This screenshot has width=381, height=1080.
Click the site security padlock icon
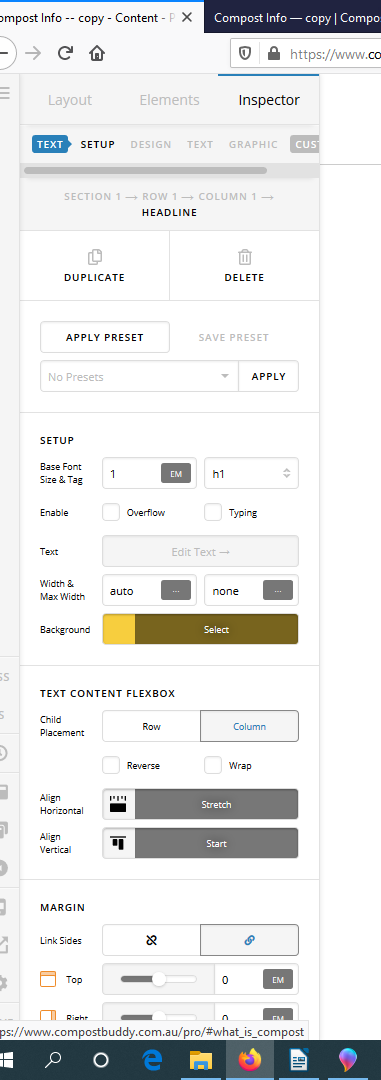coord(274,53)
